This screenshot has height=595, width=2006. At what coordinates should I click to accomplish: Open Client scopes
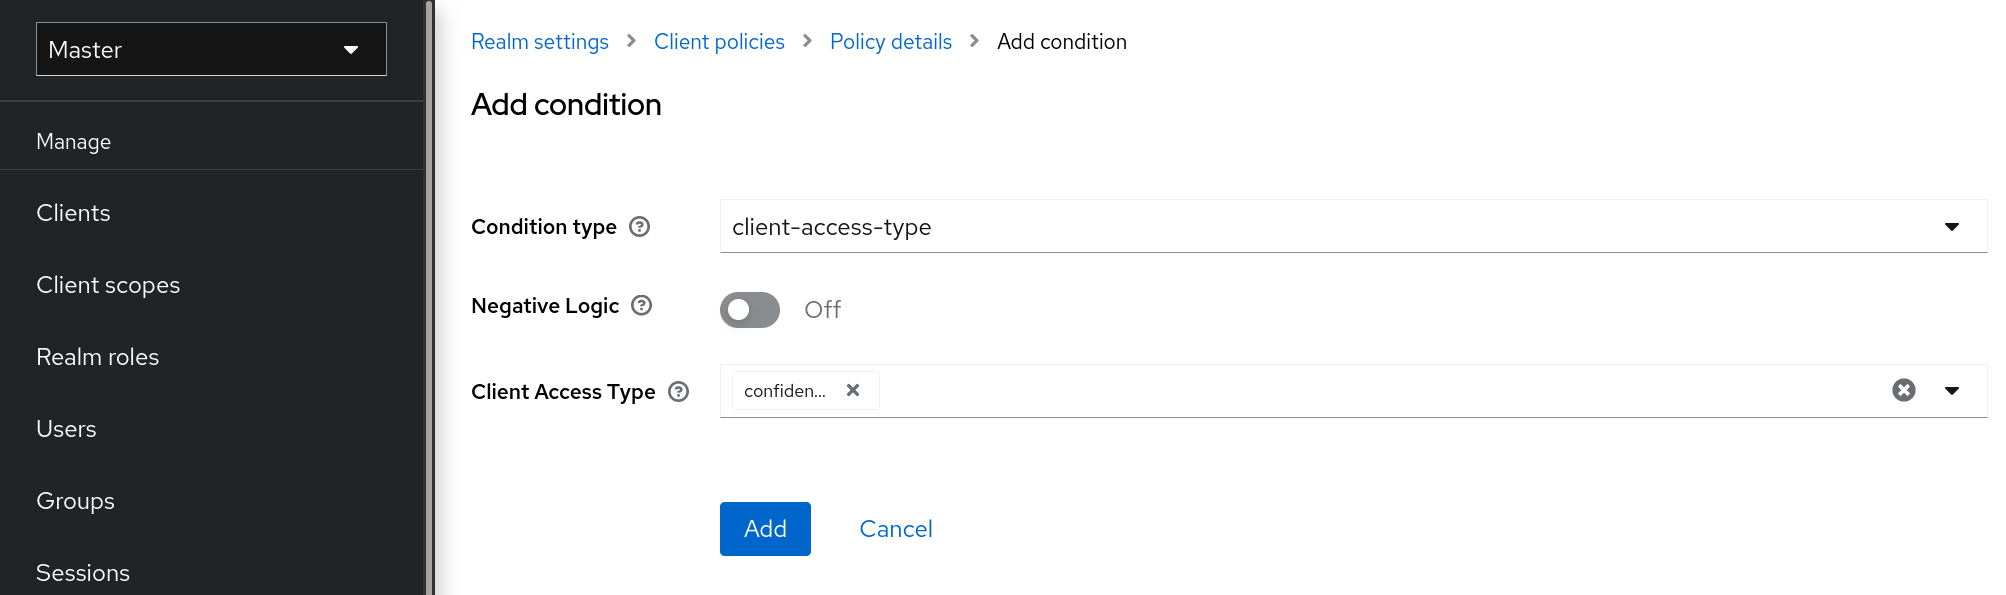(x=108, y=284)
